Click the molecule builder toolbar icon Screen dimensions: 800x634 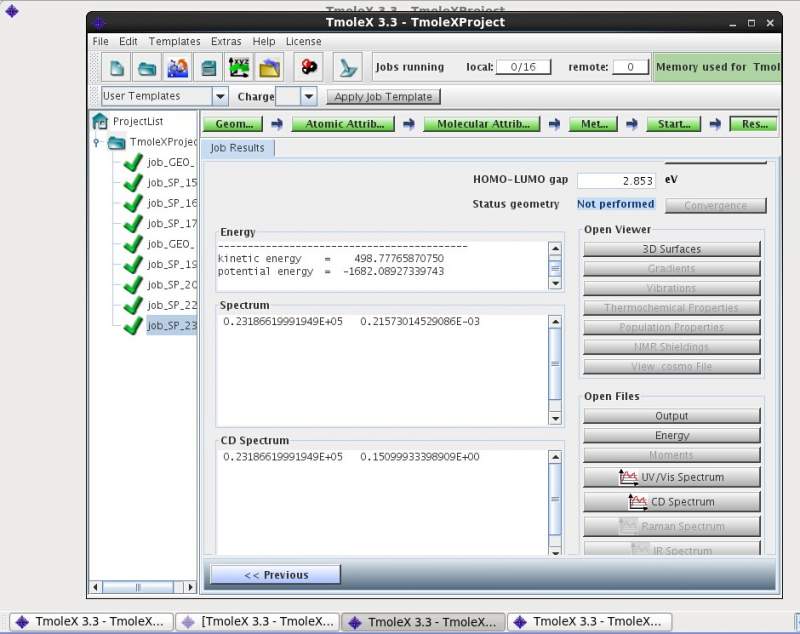pos(178,67)
